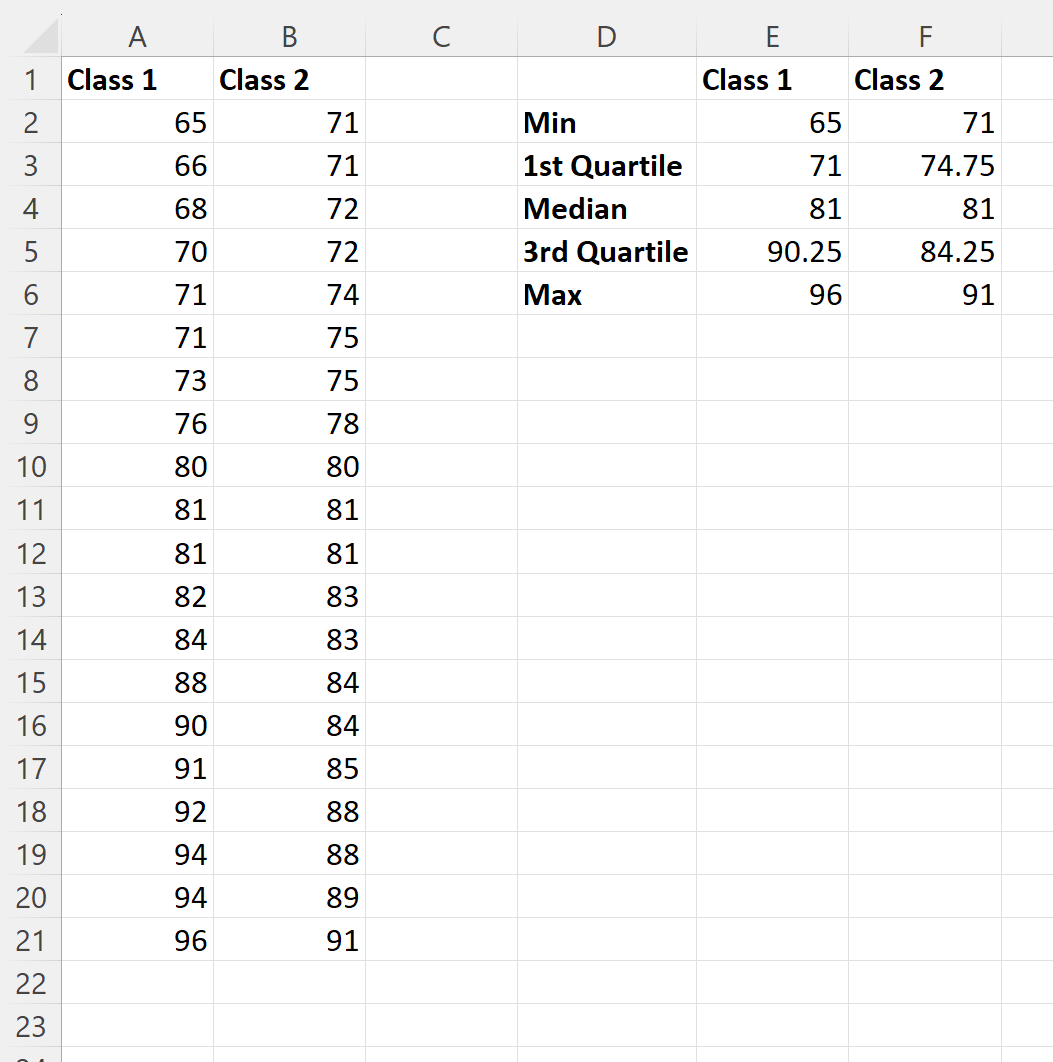Screen dimensions: 1053x1062
Task: Select column A header
Action: pyautogui.click(x=137, y=37)
